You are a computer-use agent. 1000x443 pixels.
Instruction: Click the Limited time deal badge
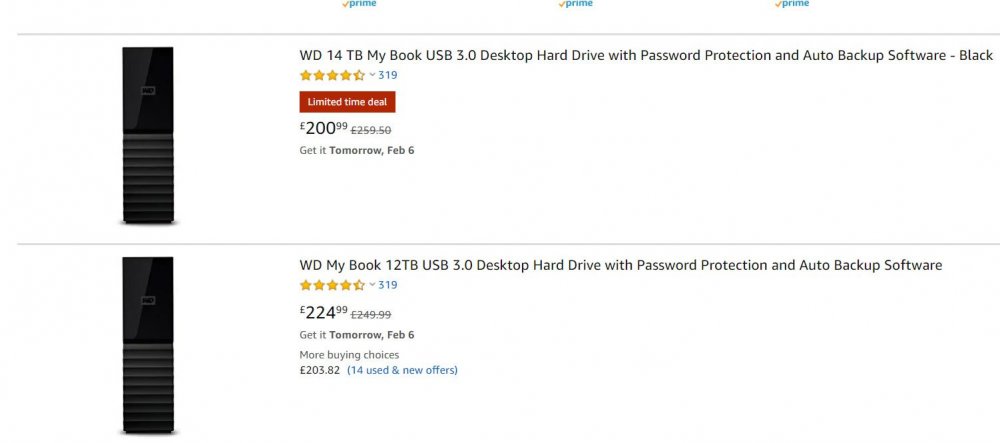click(348, 102)
